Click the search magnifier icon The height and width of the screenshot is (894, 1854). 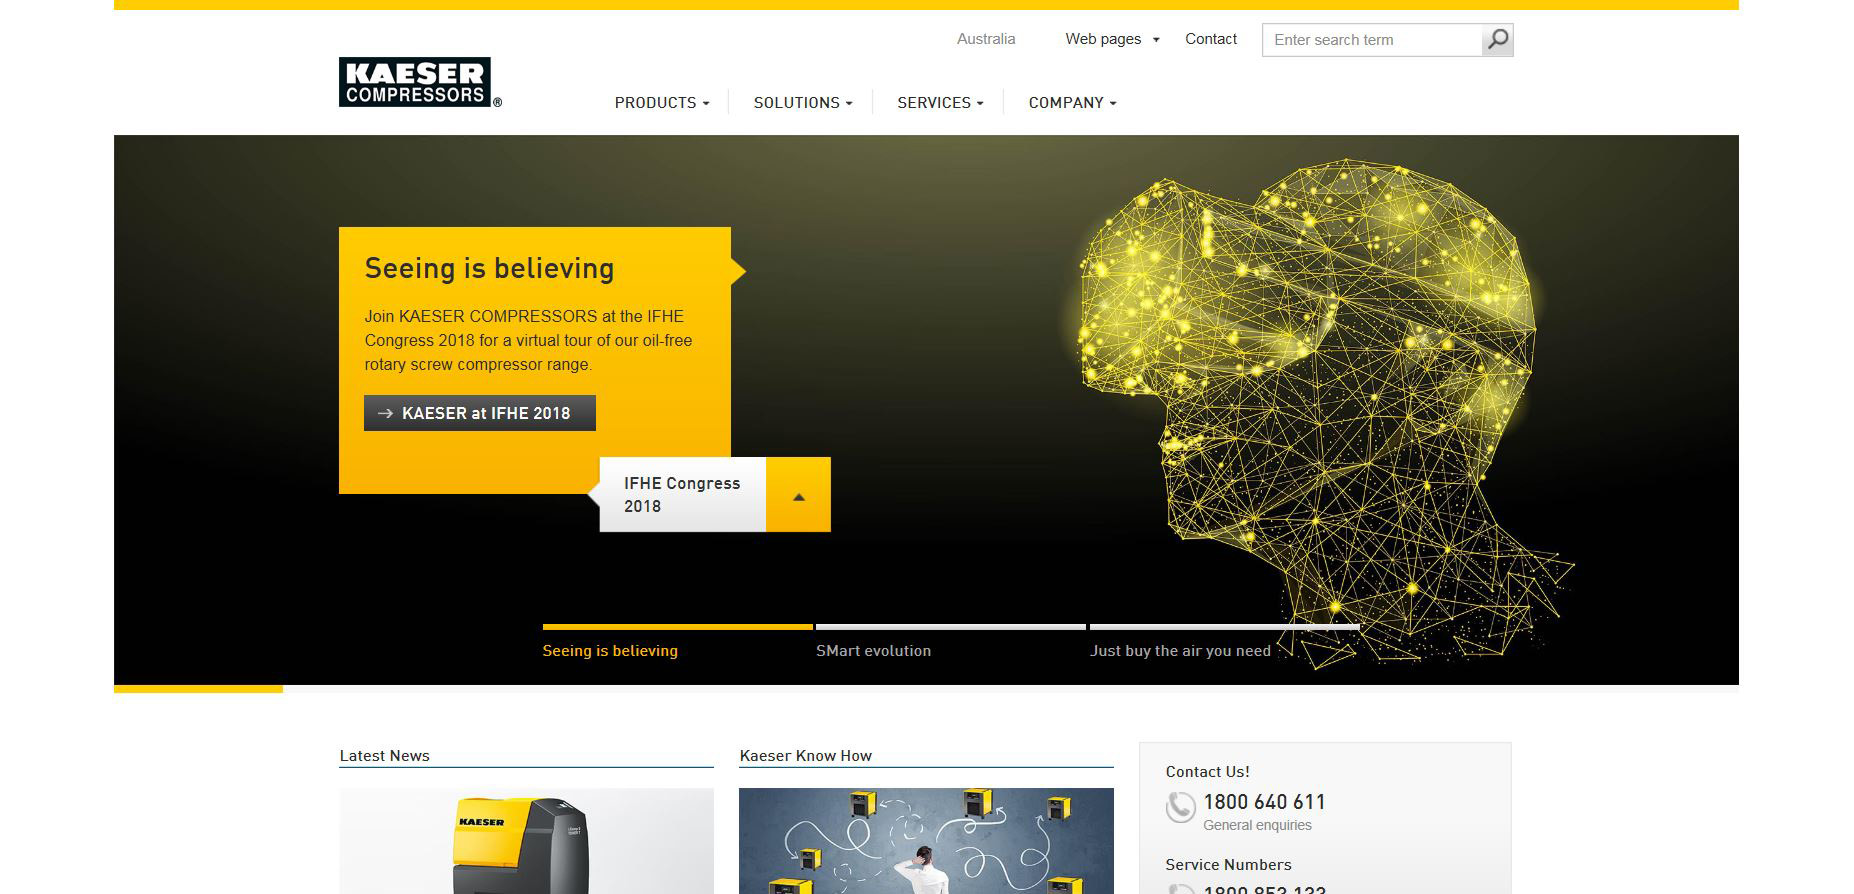coord(1497,40)
